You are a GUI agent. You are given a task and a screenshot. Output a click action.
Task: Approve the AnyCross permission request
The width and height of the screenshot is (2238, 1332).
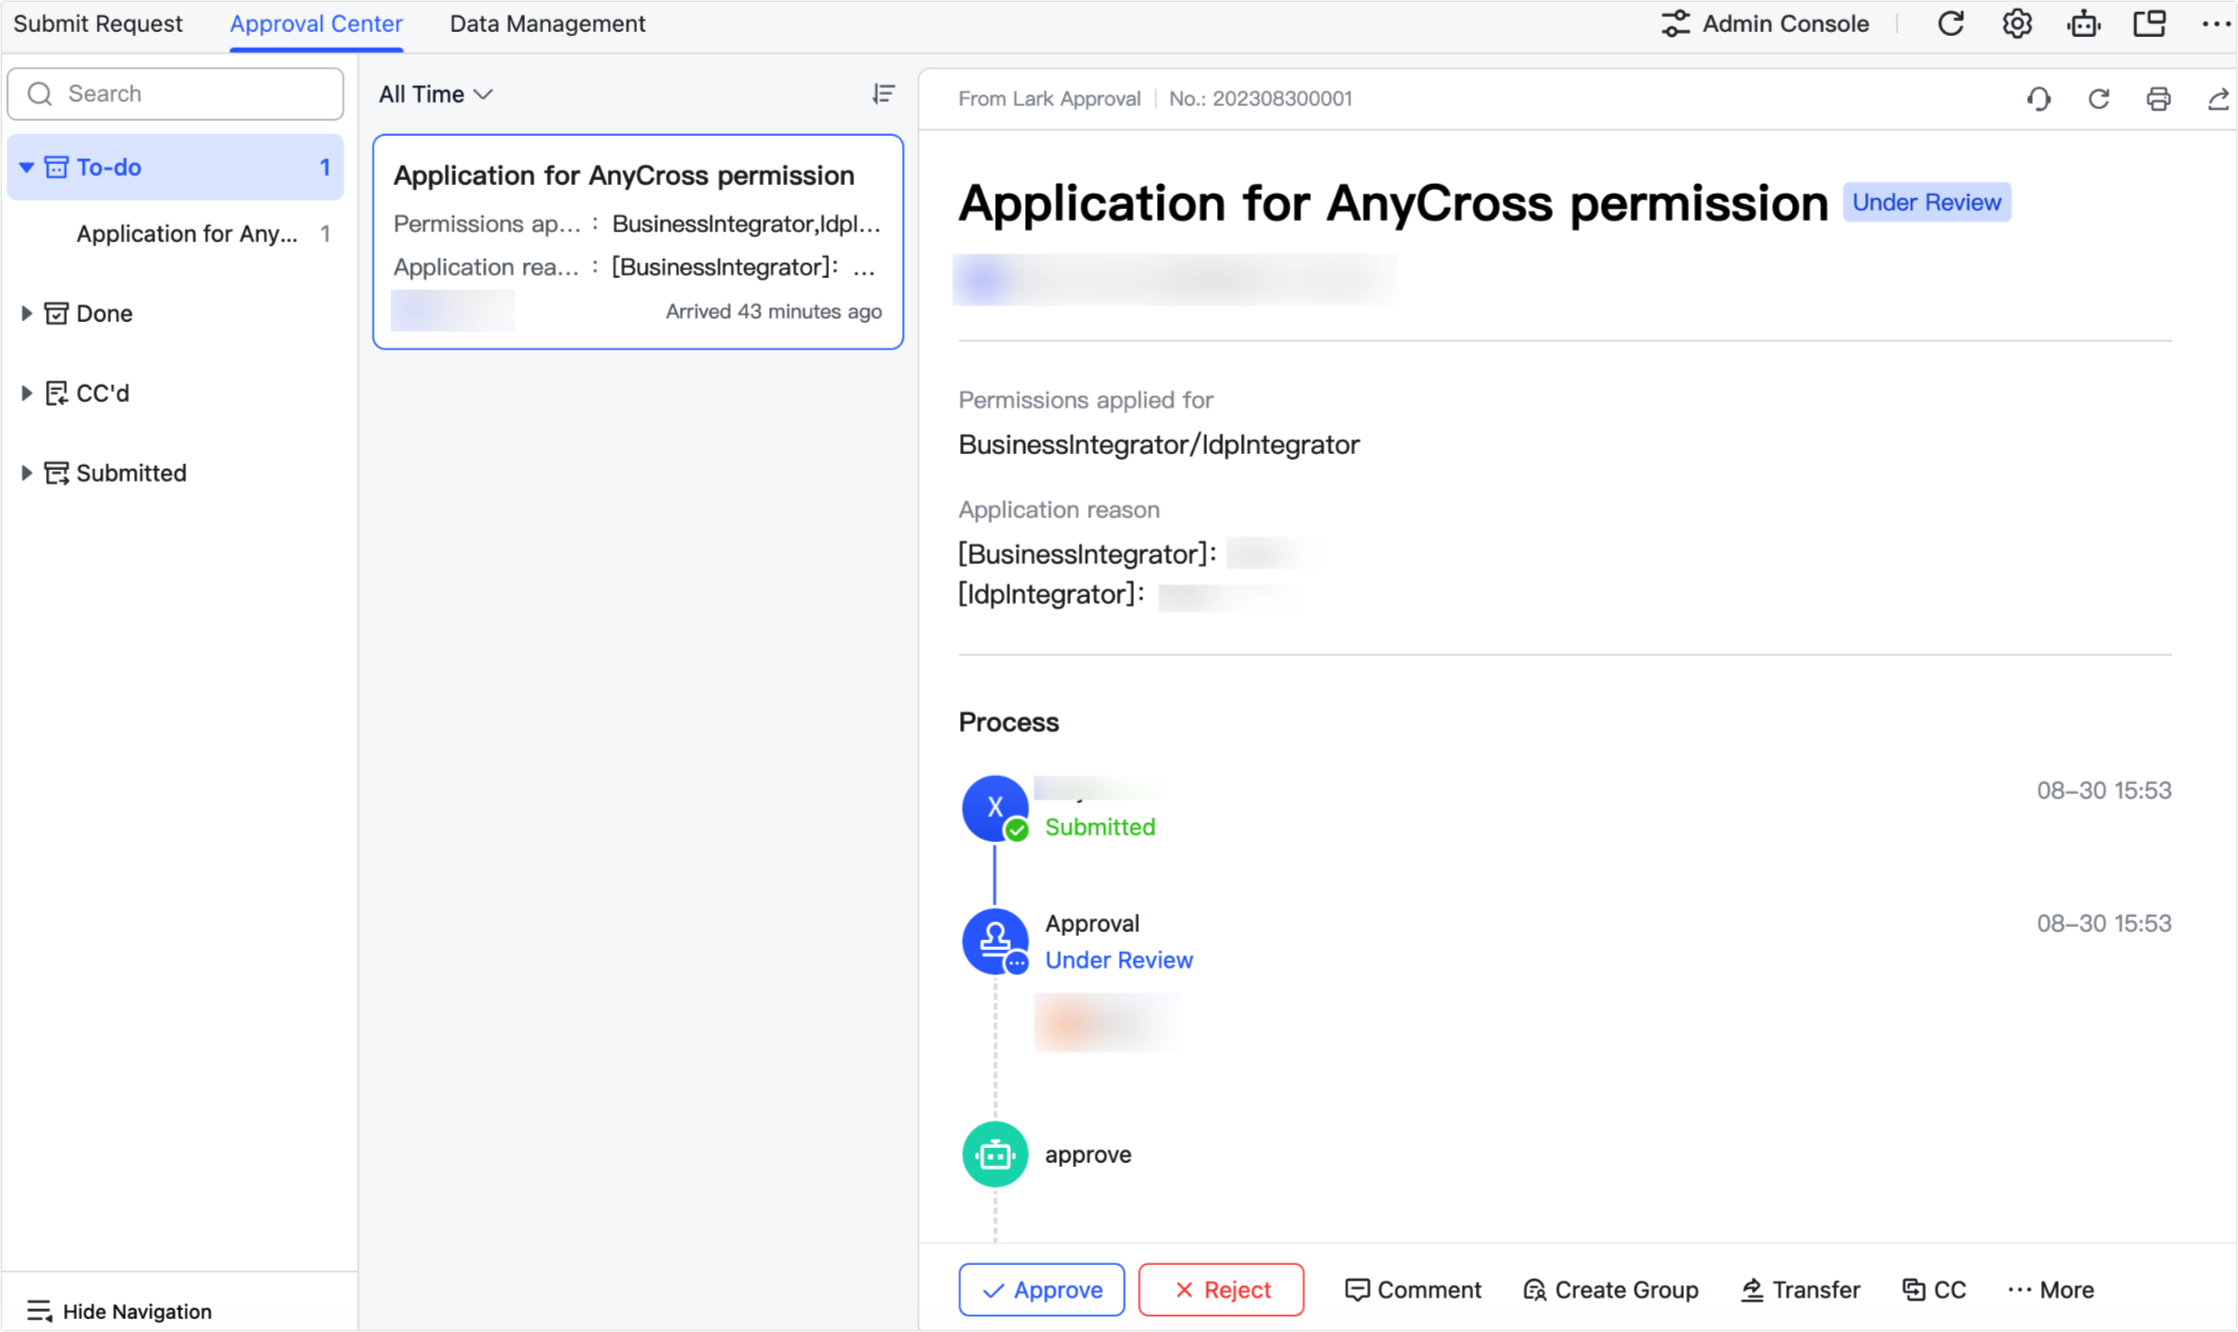[1041, 1289]
